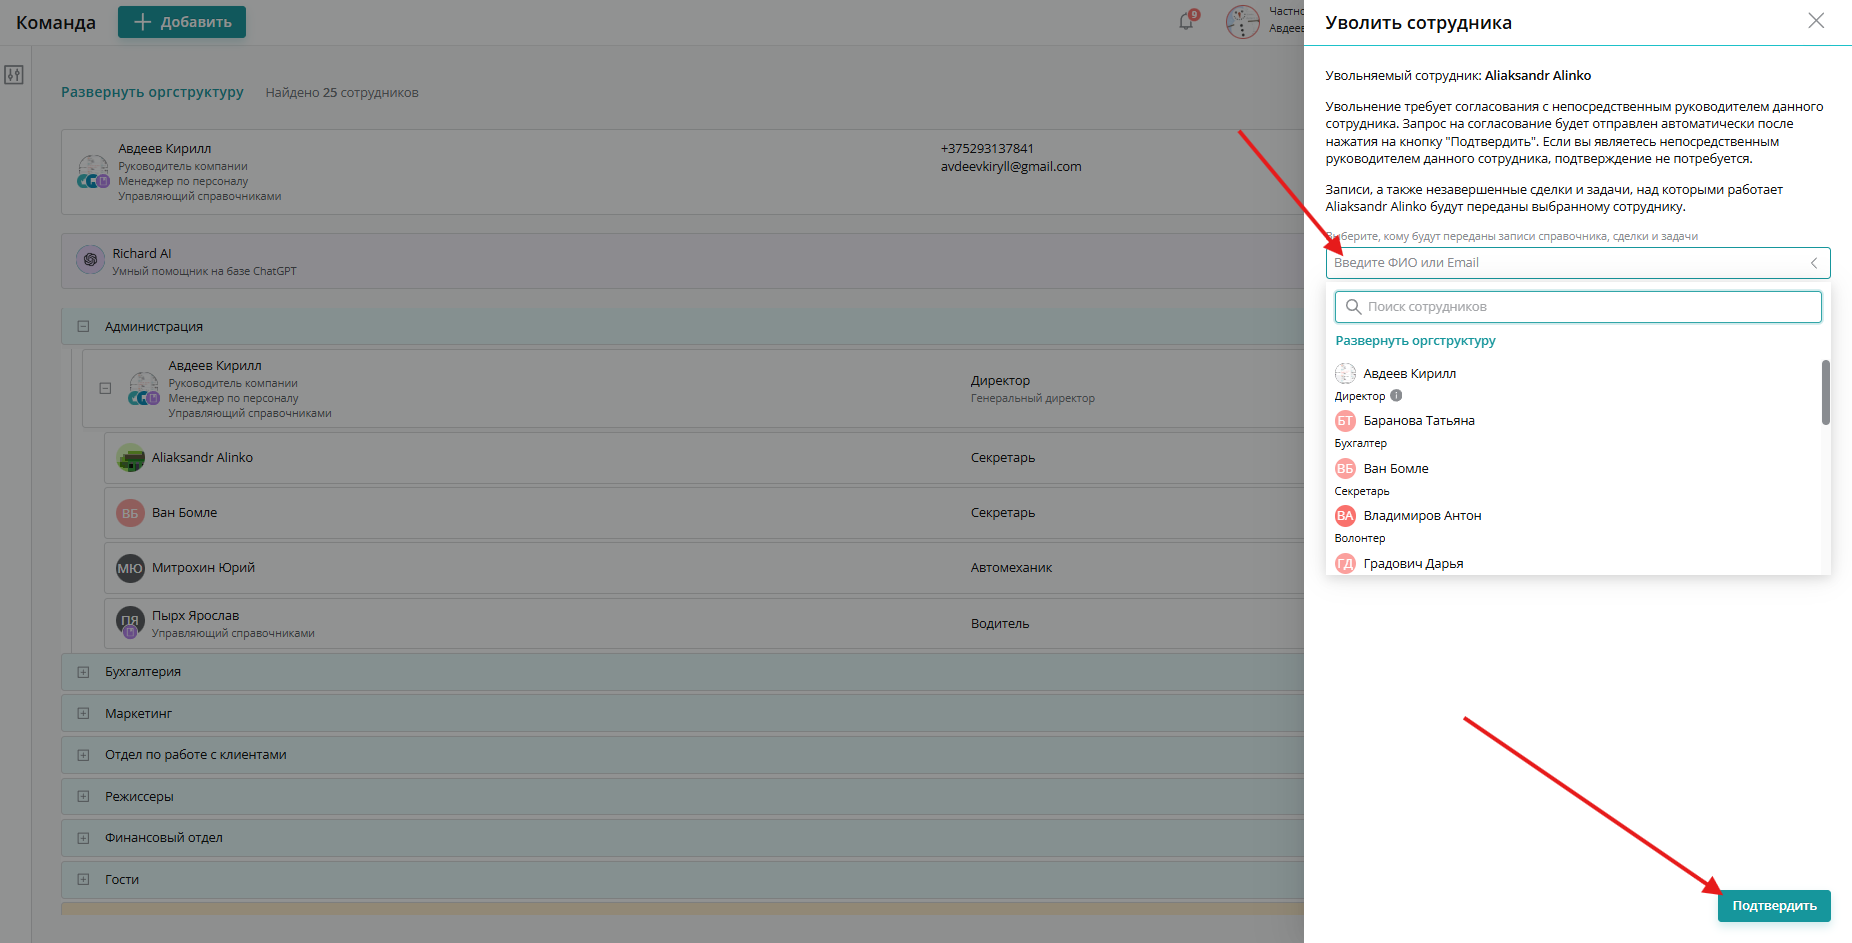Click the Введите ФИО или Email field
Image resolution: width=1852 pixels, height=943 pixels.
[1578, 263]
